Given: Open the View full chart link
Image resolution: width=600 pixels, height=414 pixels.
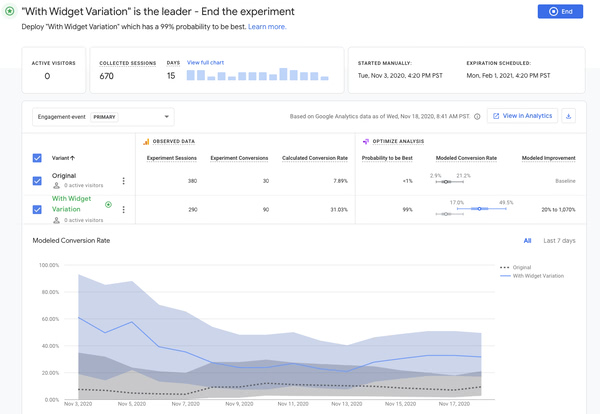Looking at the screenshot, I should pos(205,62).
